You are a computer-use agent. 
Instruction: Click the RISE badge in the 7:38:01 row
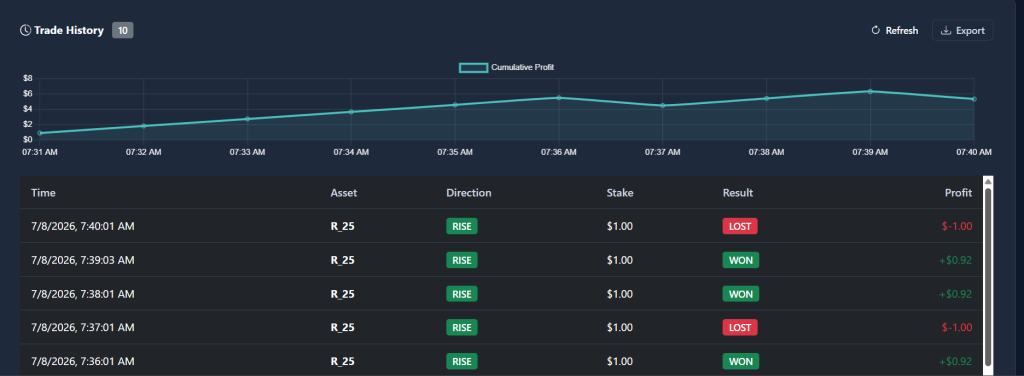point(462,294)
